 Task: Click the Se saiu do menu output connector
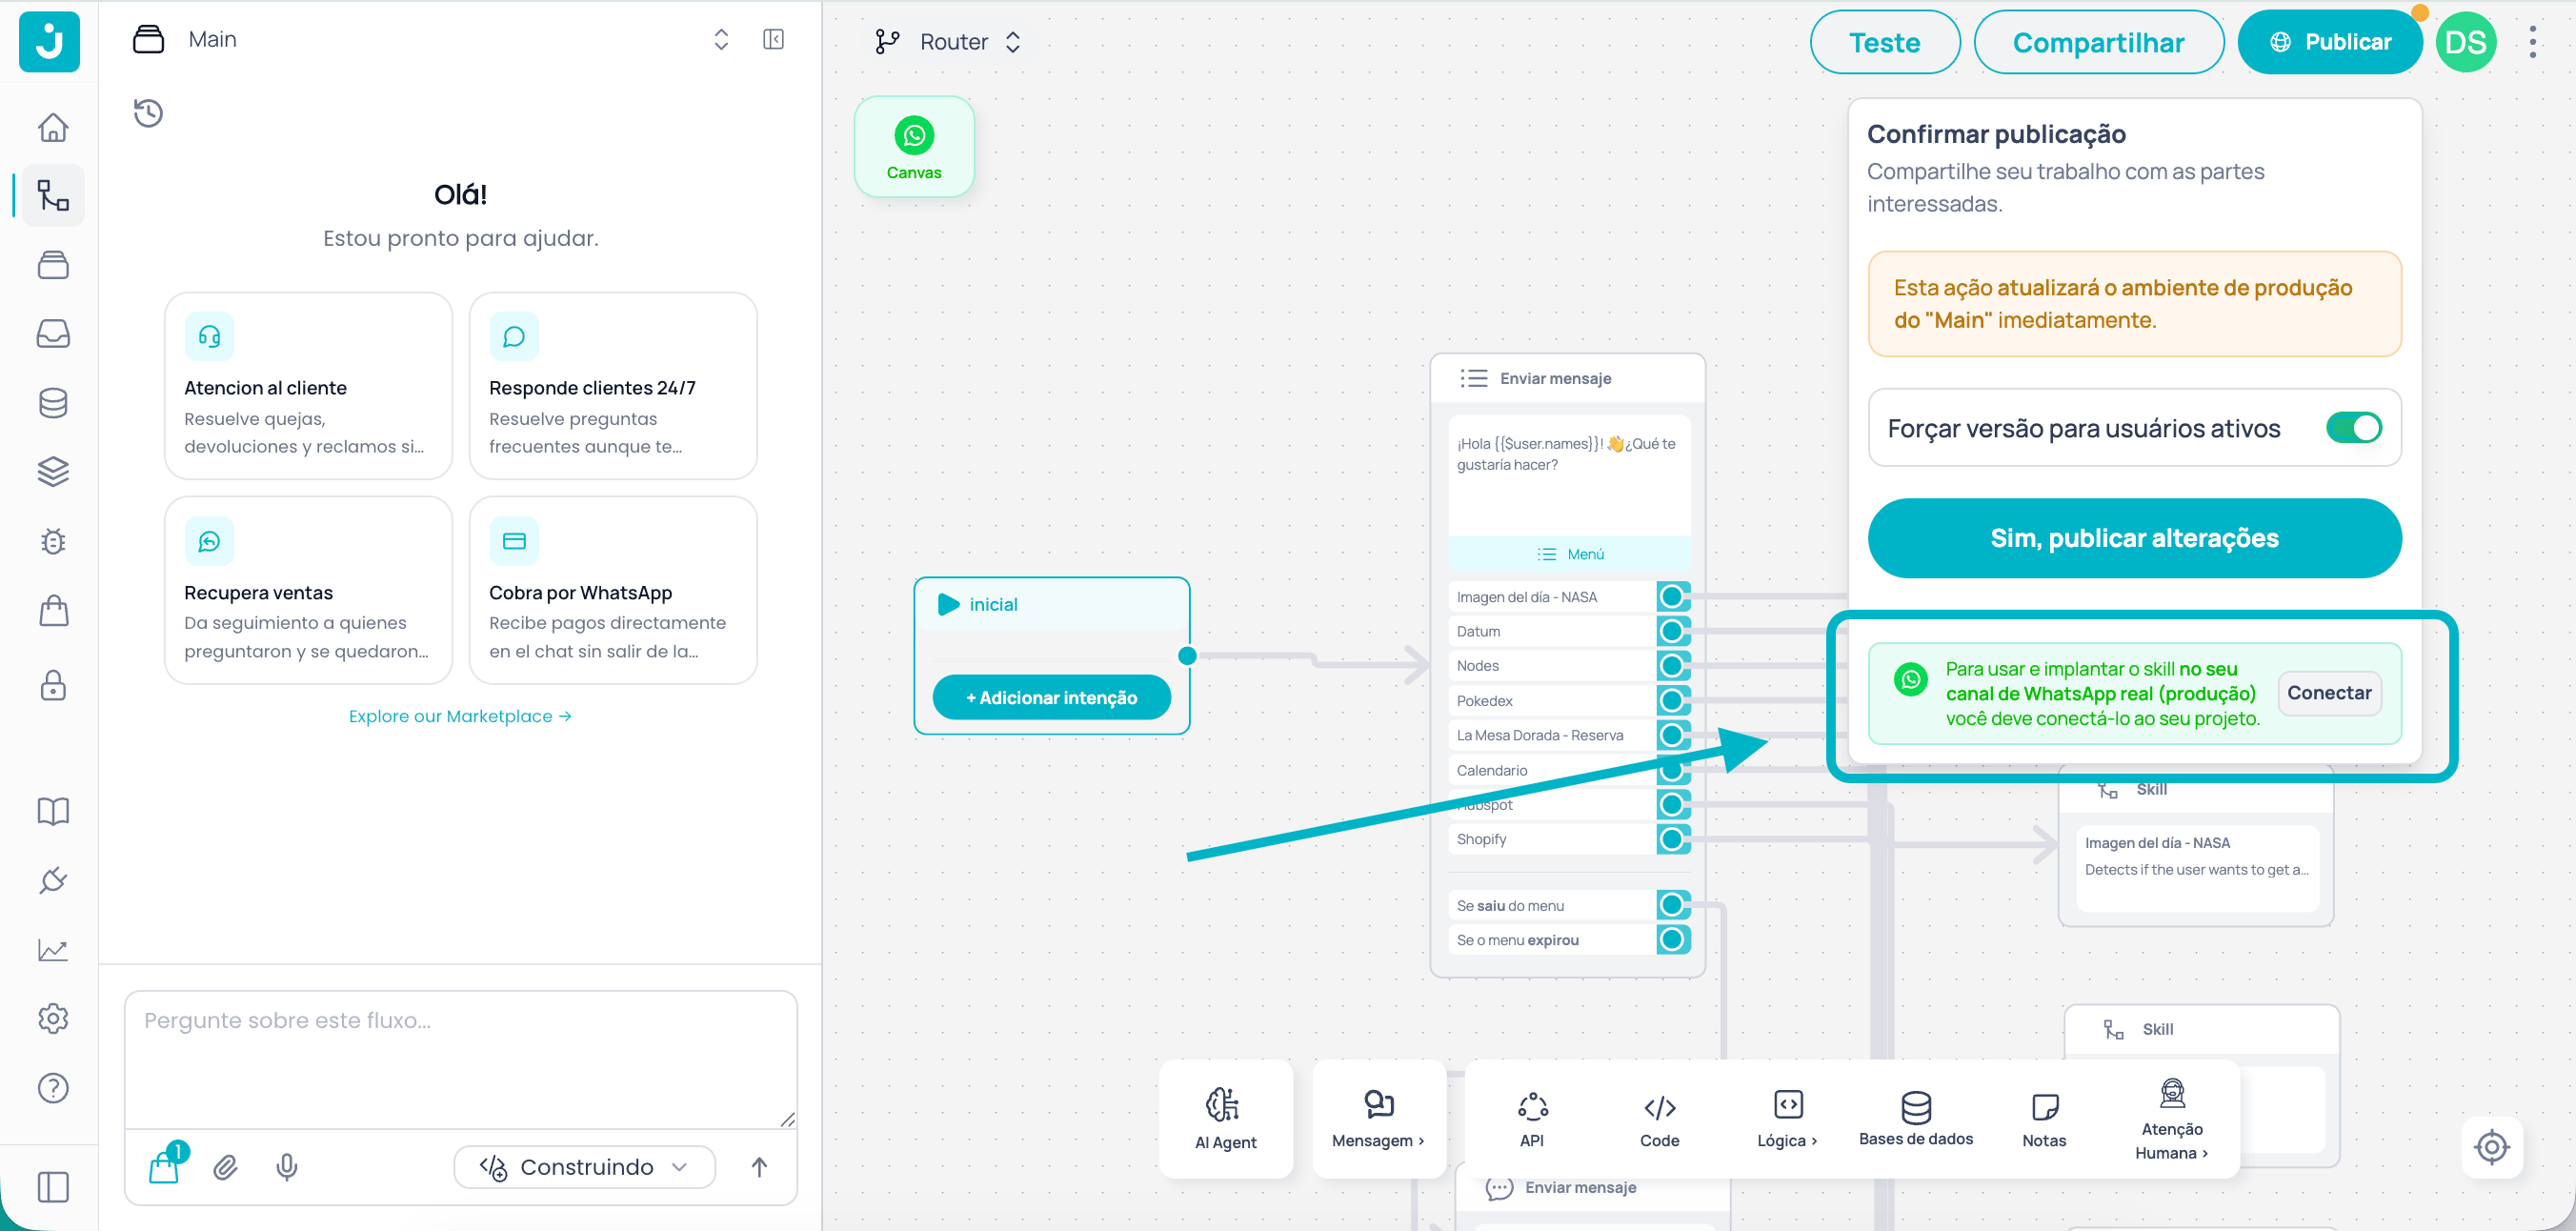pos(1672,905)
